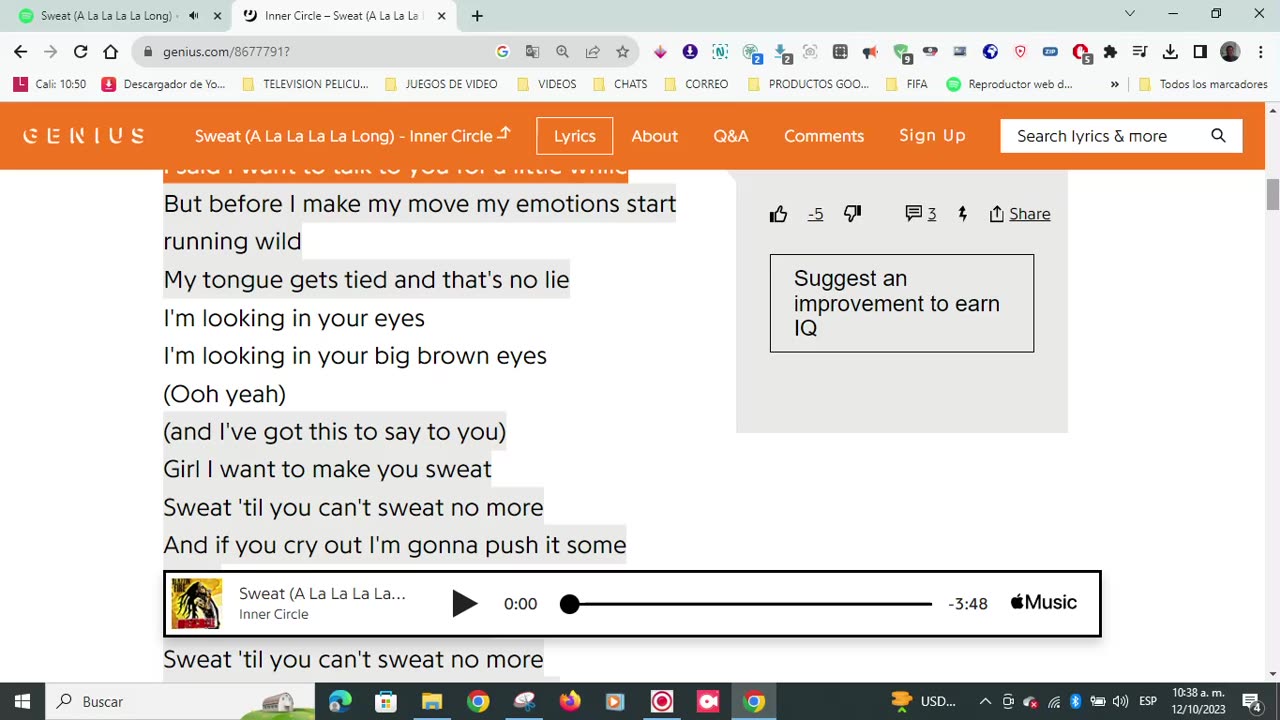This screenshot has width=1280, height=720.
Task: Click the share page icon in address bar
Action: (x=593, y=51)
